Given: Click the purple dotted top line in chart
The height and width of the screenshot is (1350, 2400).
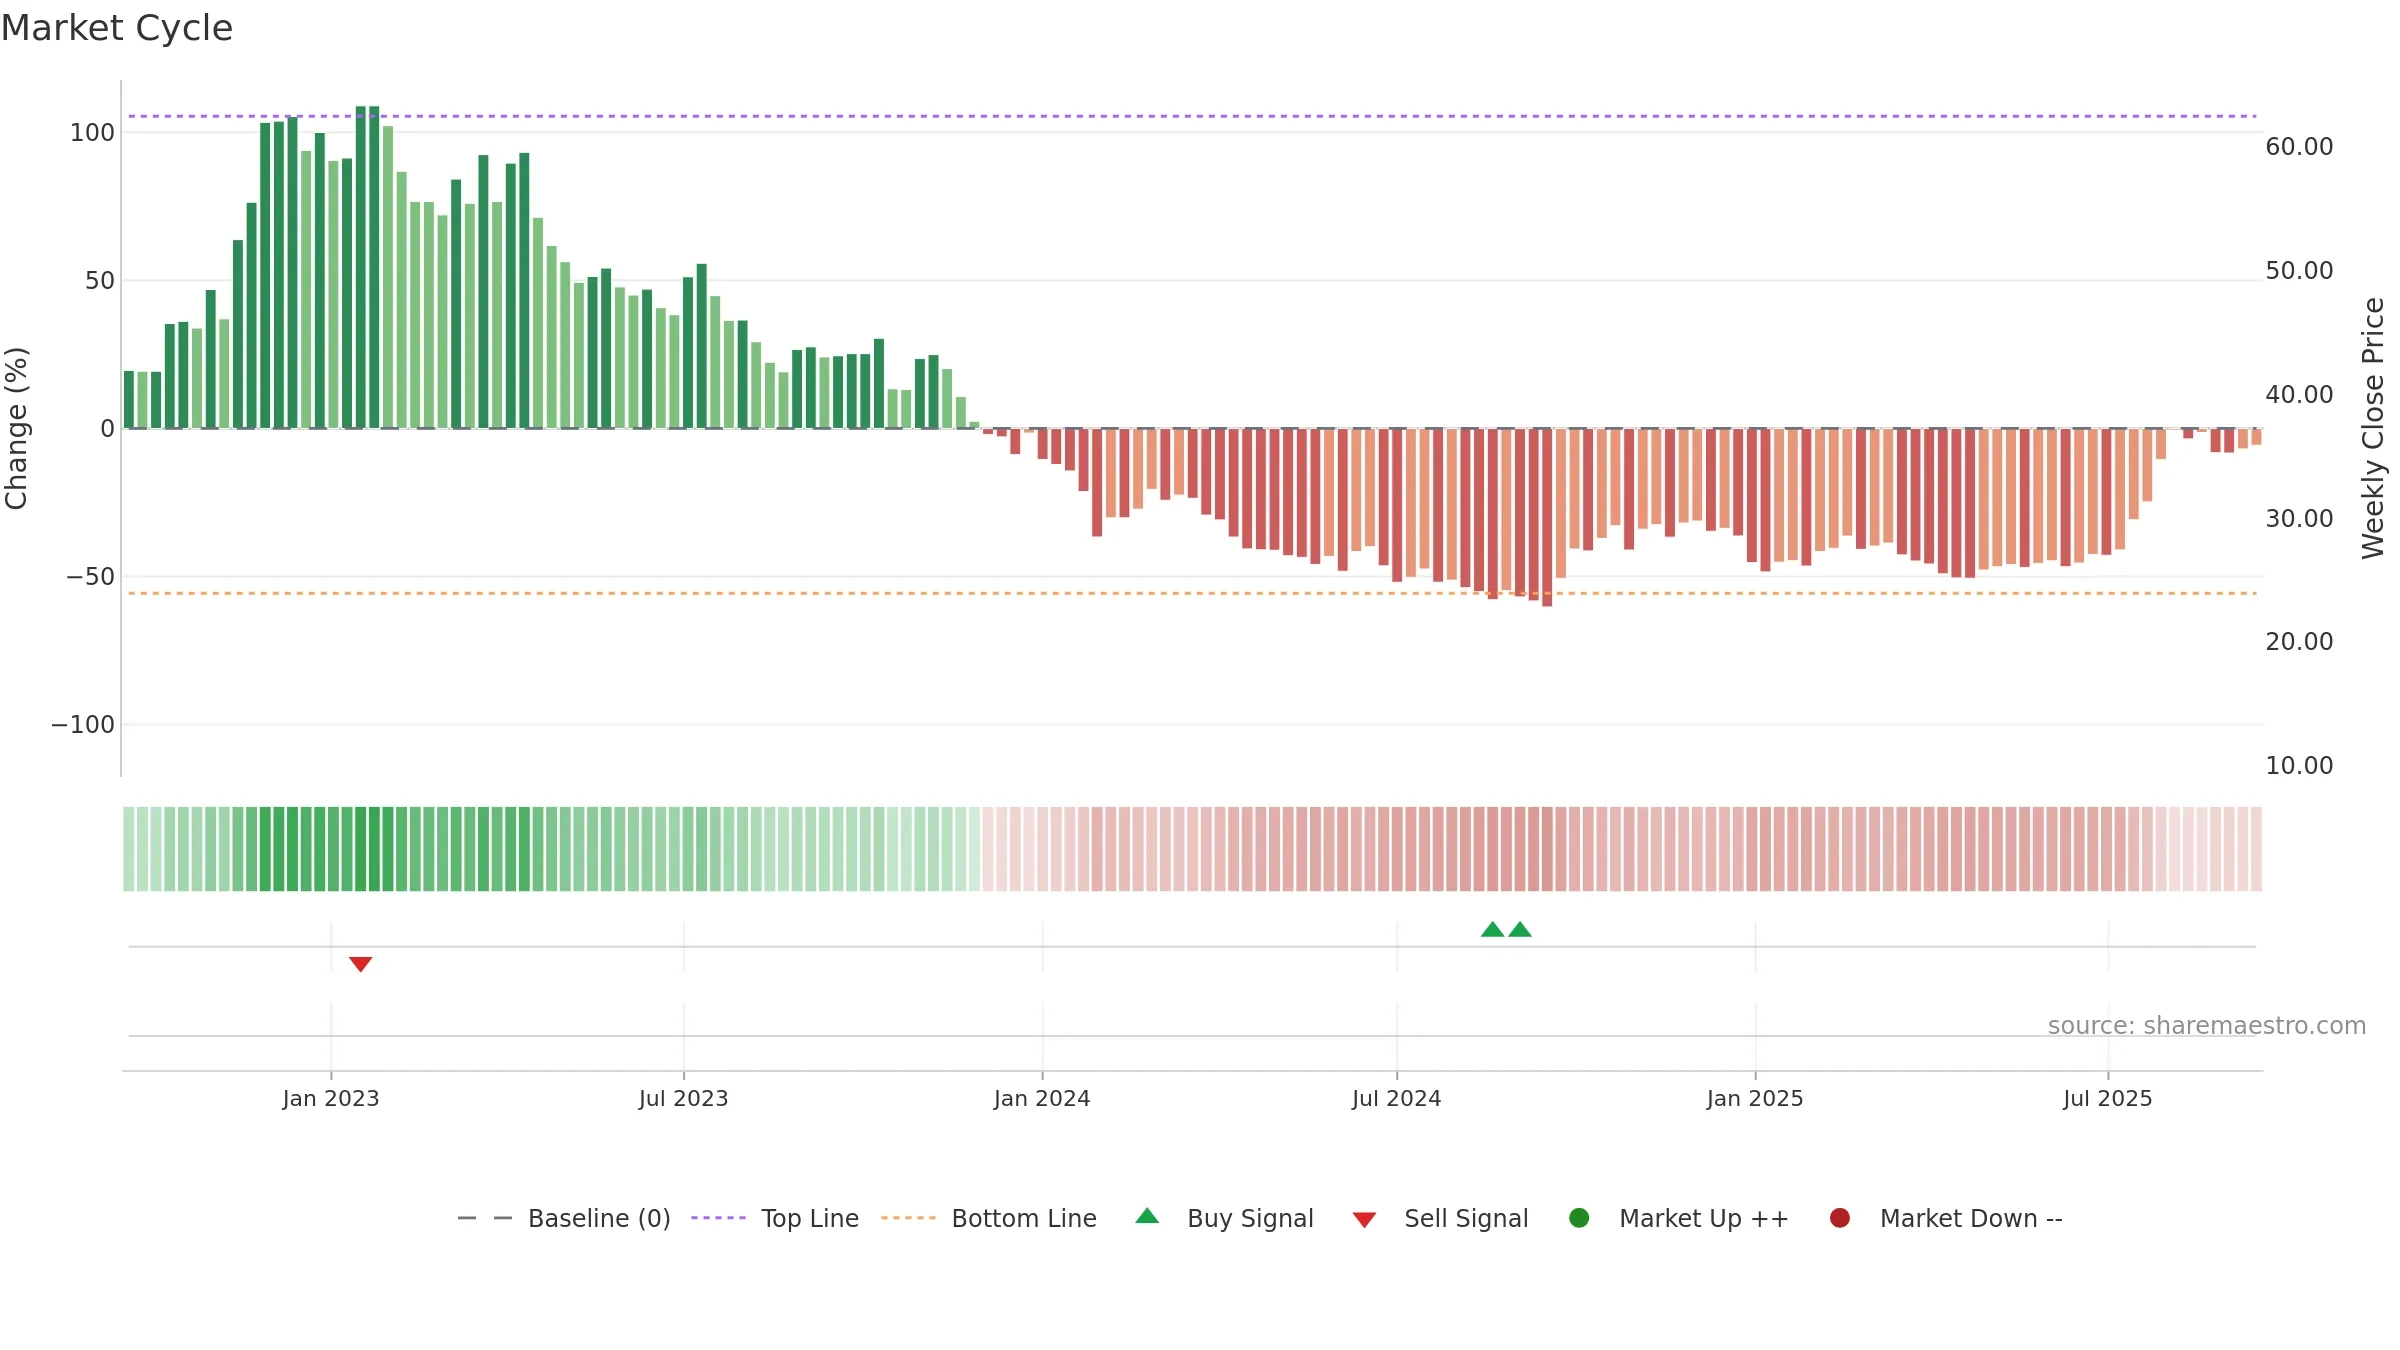Looking at the screenshot, I should pyautogui.click(x=1192, y=116).
